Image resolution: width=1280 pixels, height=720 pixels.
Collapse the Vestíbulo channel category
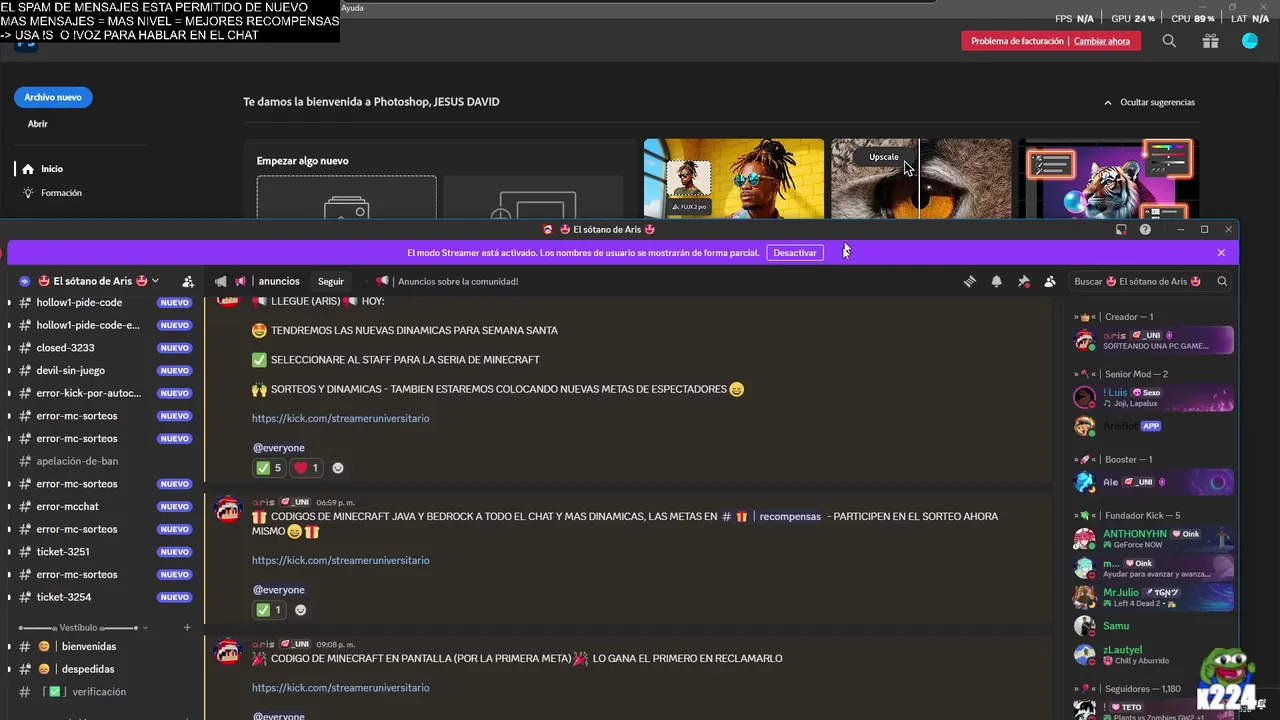coord(85,628)
